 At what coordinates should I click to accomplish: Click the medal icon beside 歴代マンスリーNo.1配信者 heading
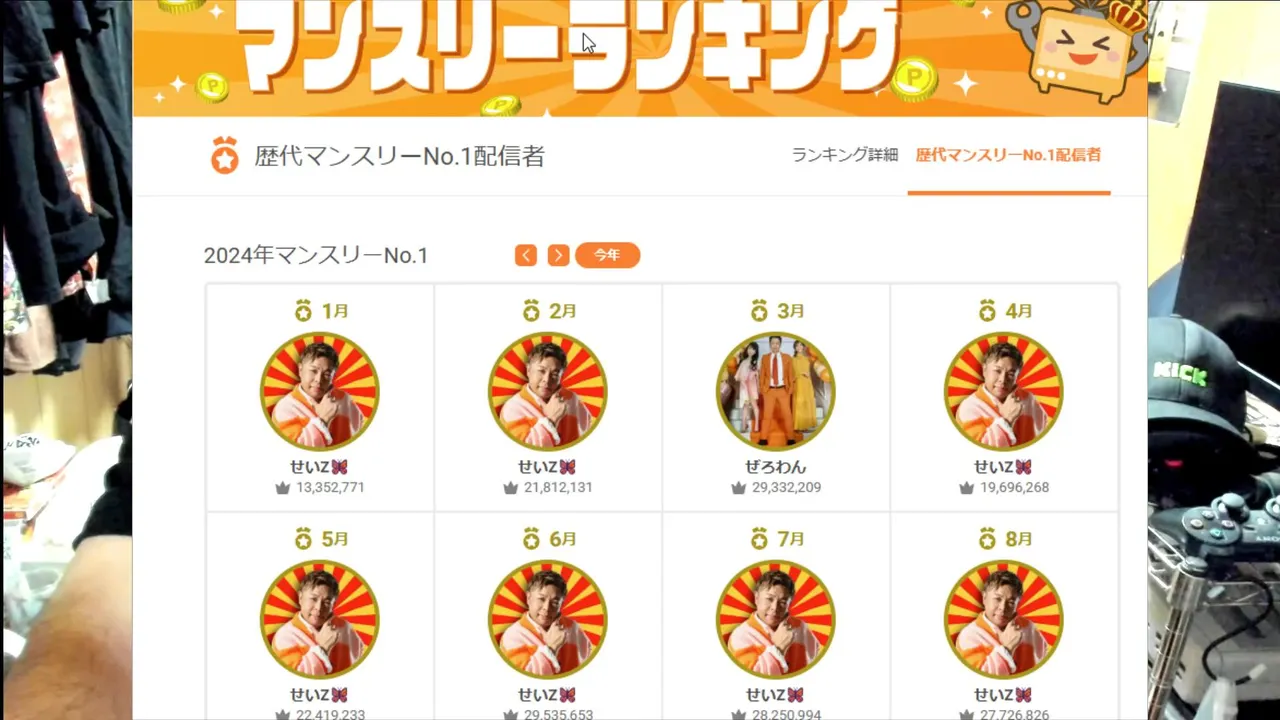[x=225, y=157]
